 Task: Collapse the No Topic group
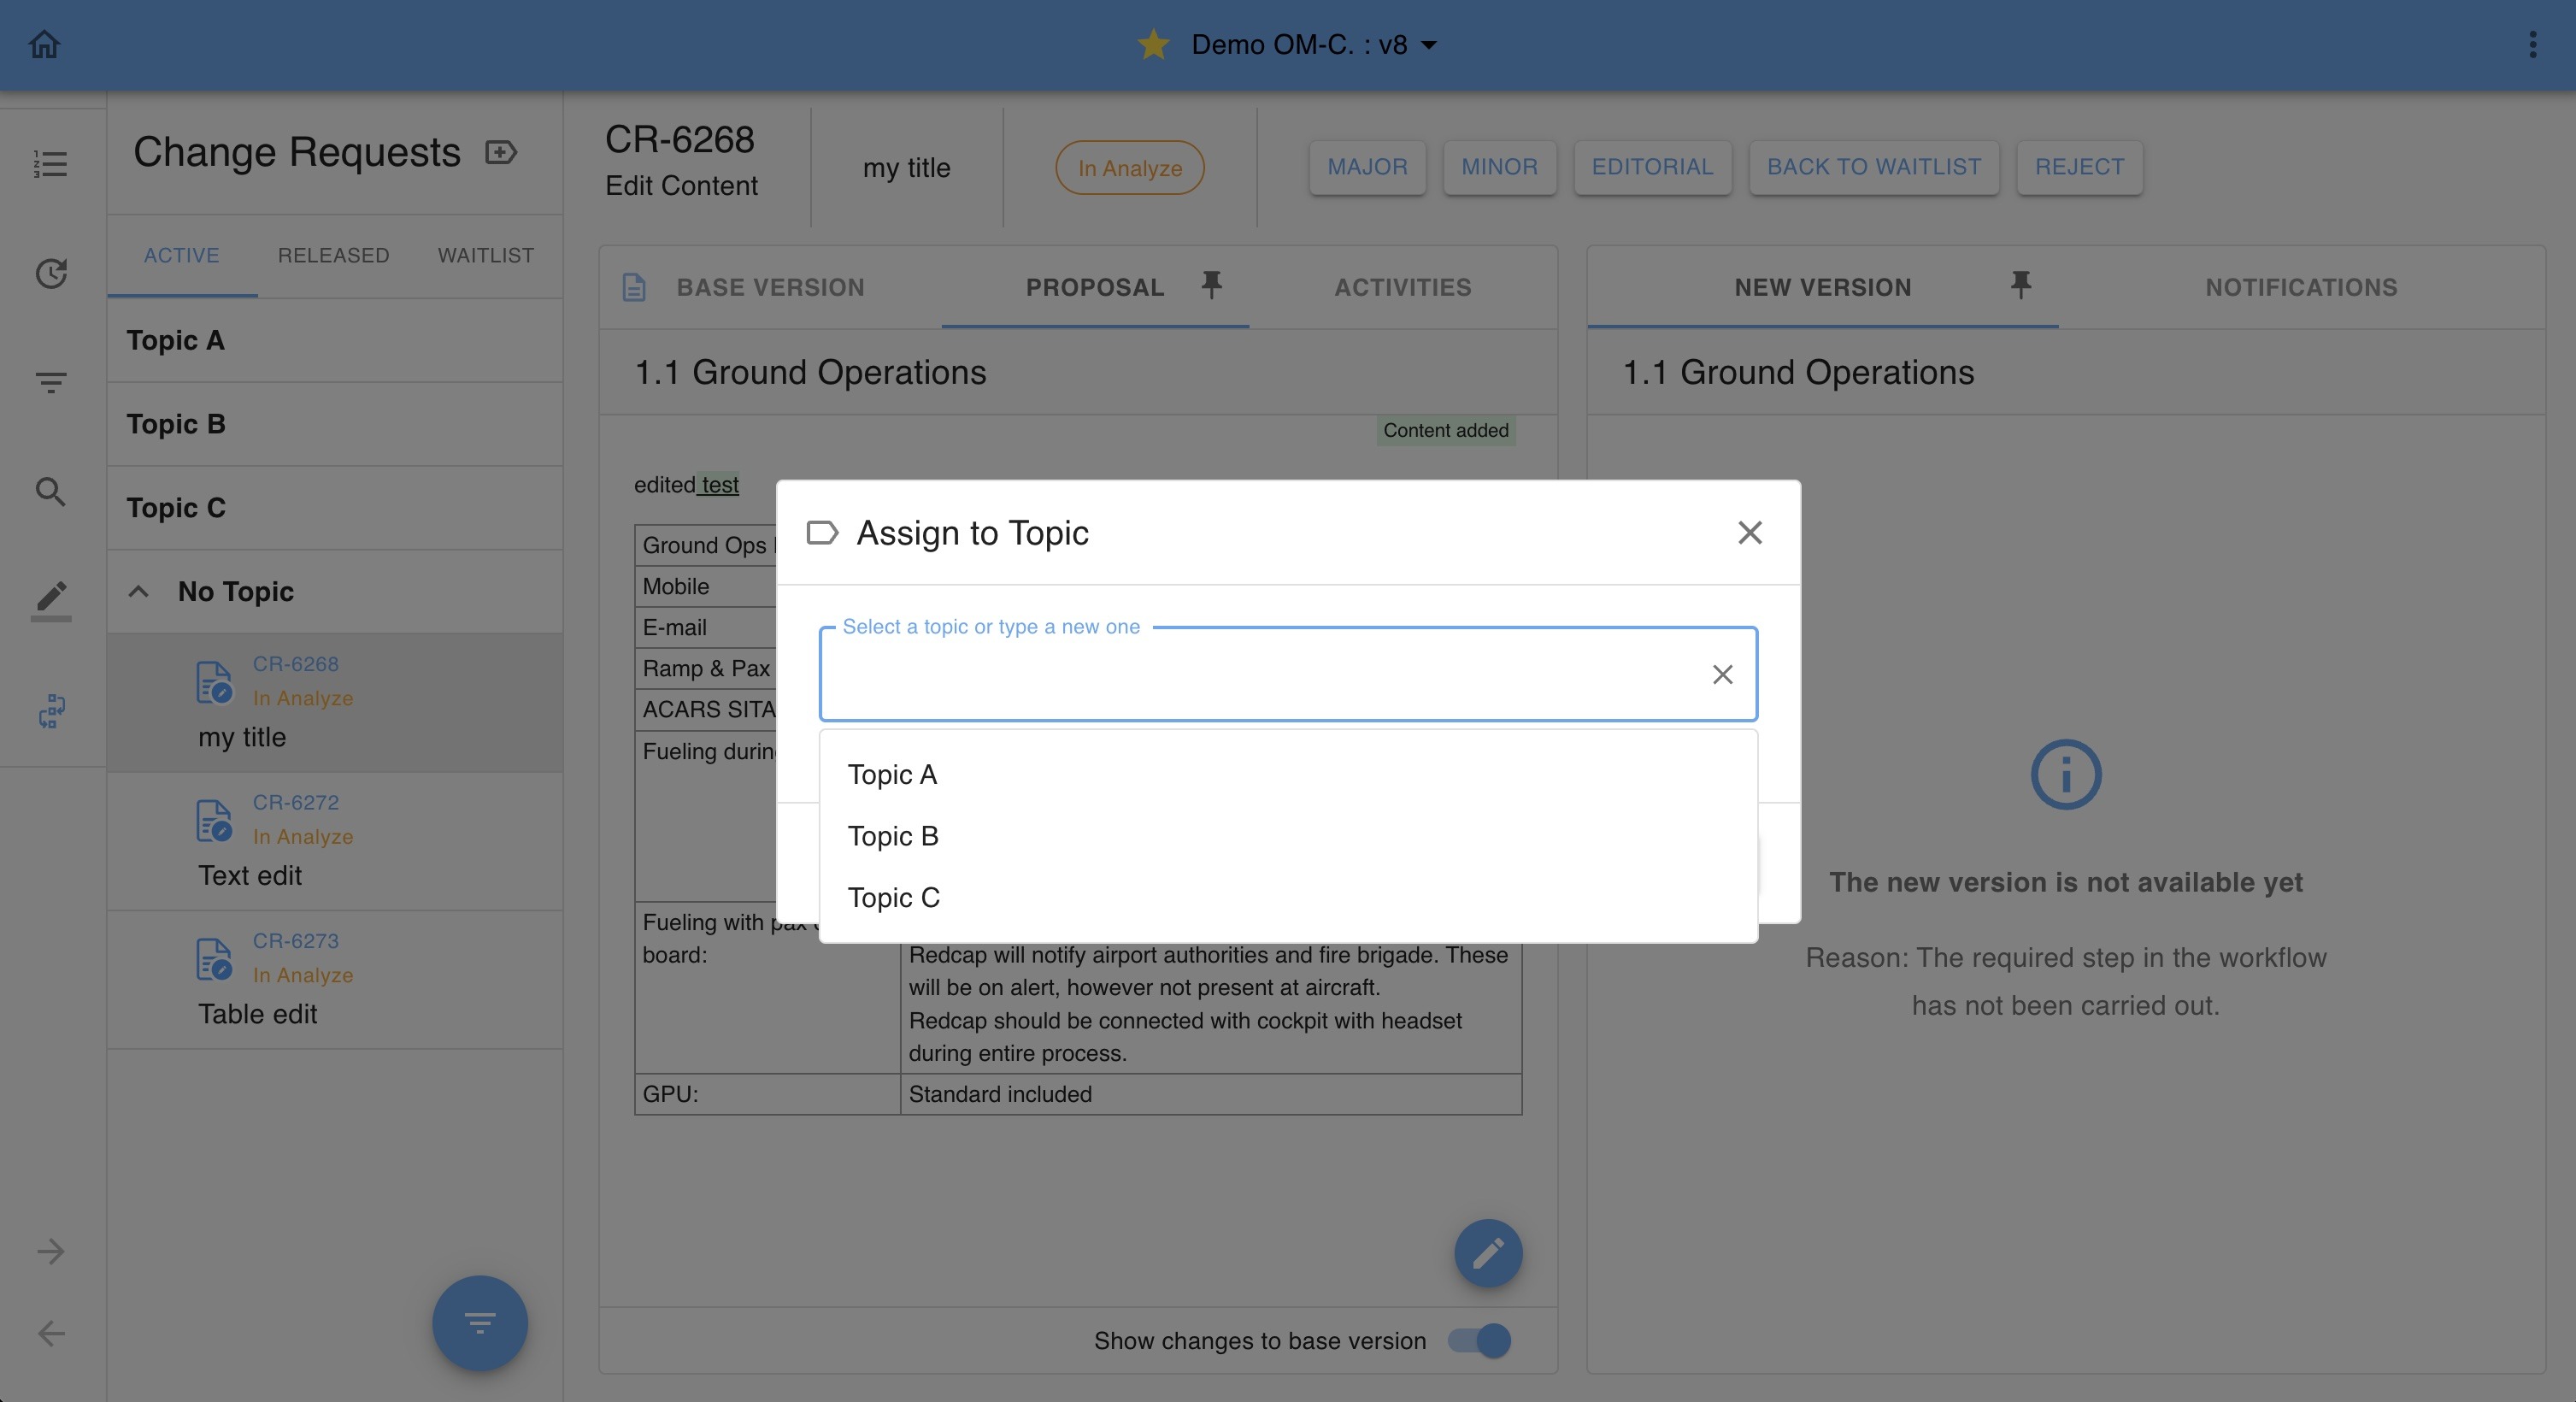pos(139,591)
